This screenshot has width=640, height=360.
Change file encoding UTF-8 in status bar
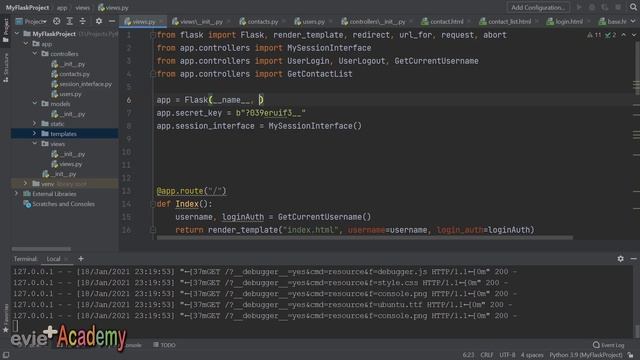click(507, 356)
